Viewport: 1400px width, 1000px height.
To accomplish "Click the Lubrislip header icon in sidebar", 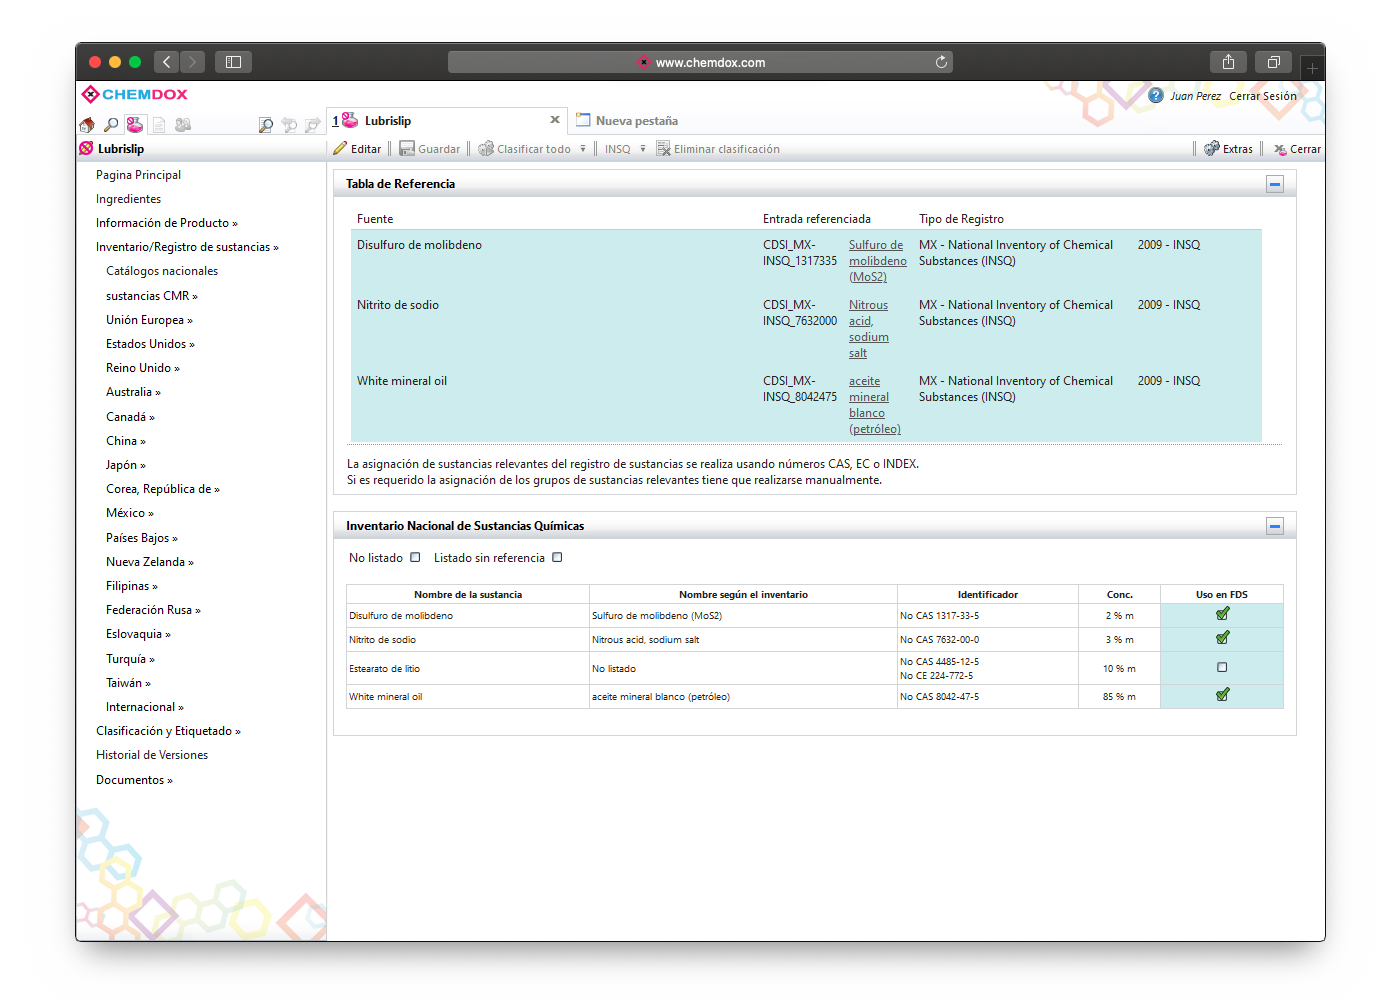I will [86, 149].
